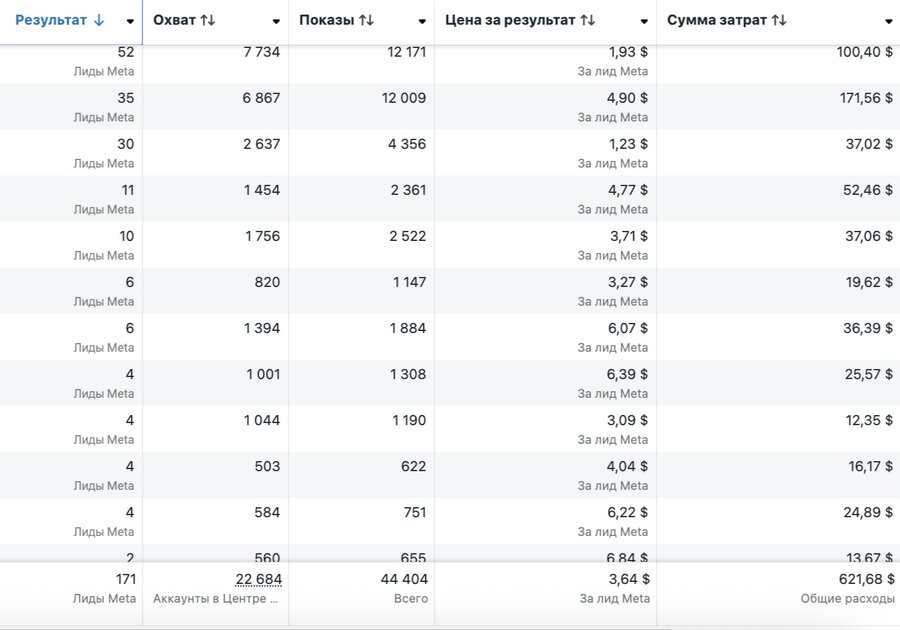Image resolution: width=900 pixels, height=630 pixels.
Task: Click sort arrows icon beside Сумма затрат
Action: click(x=779, y=20)
